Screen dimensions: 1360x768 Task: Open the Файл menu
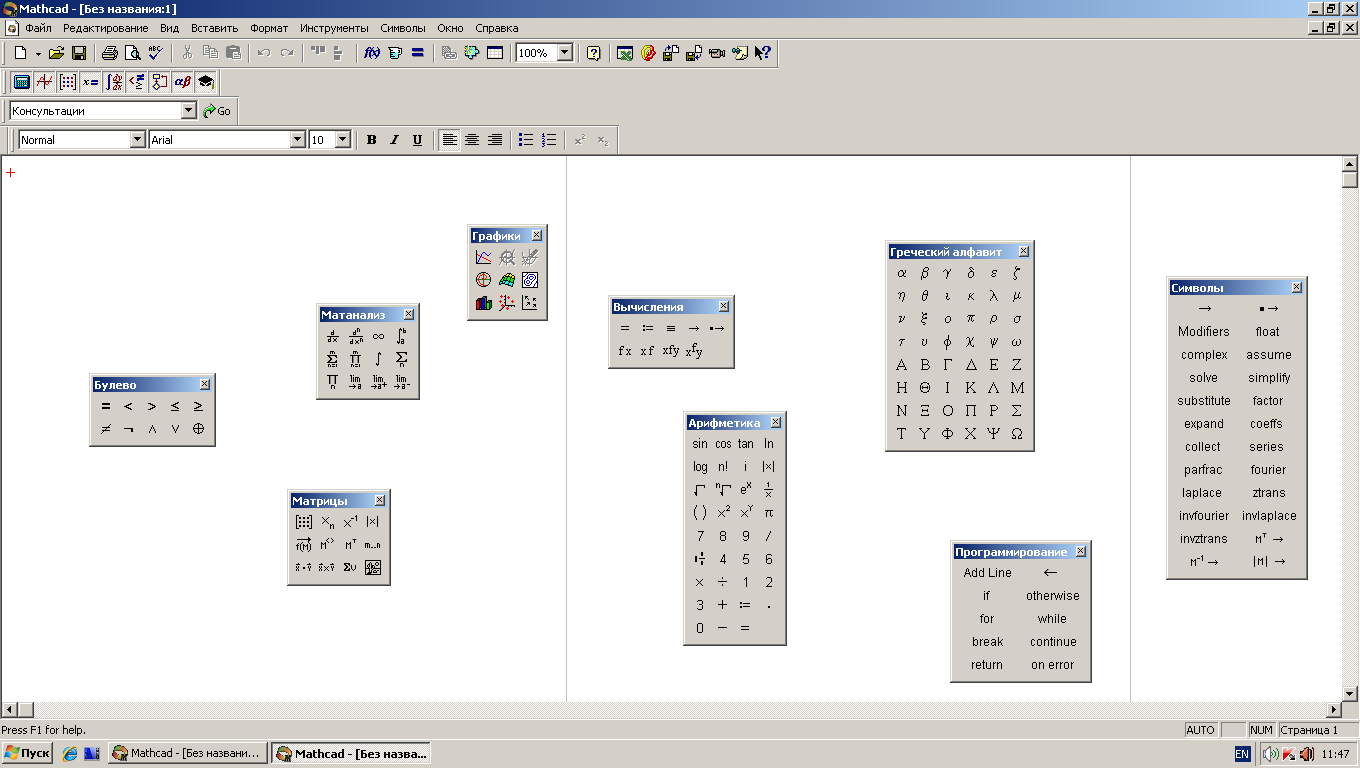(38, 28)
